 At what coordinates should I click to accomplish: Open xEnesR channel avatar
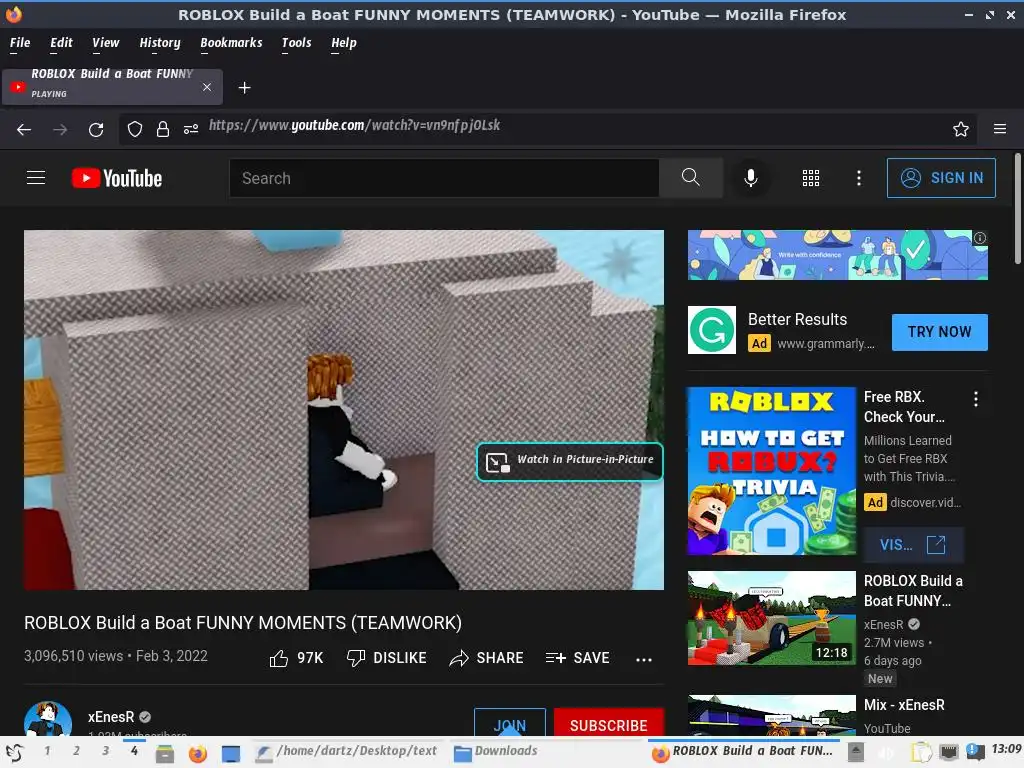(x=48, y=720)
